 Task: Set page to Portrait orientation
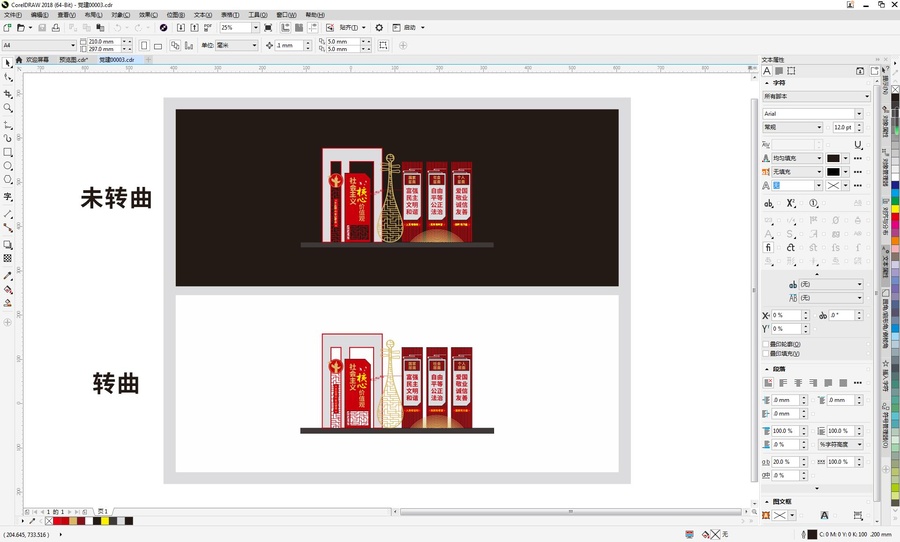point(144,45)
